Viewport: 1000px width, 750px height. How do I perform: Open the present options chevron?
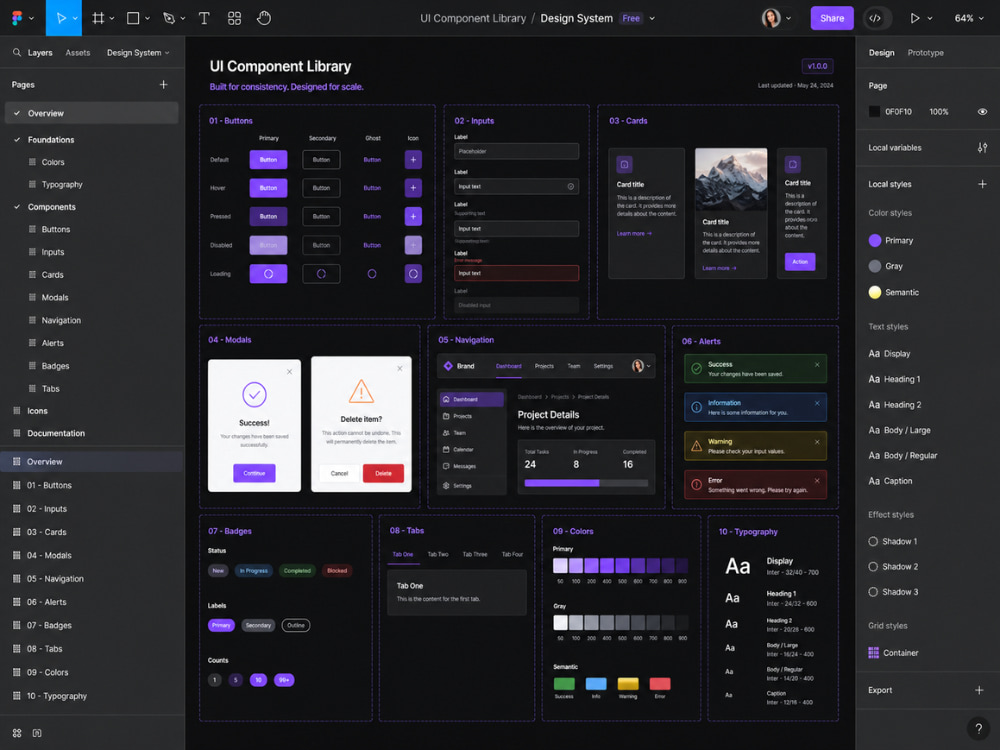pos(929,18)
